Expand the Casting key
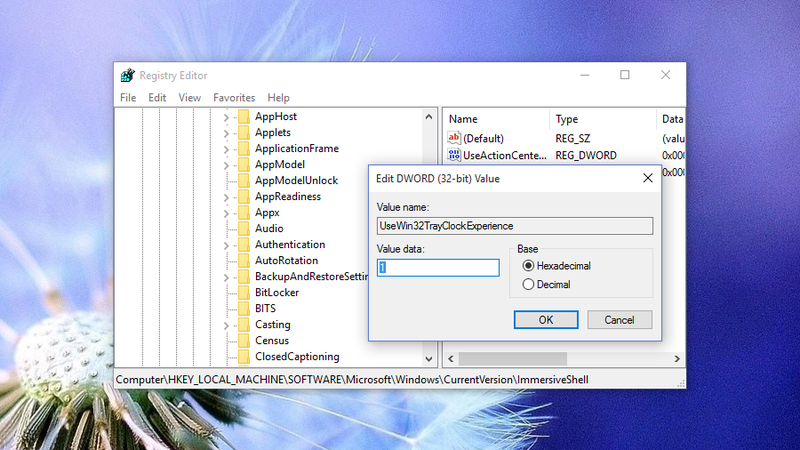Viewport: 800px width, 450px height. [x=226, y=326]
